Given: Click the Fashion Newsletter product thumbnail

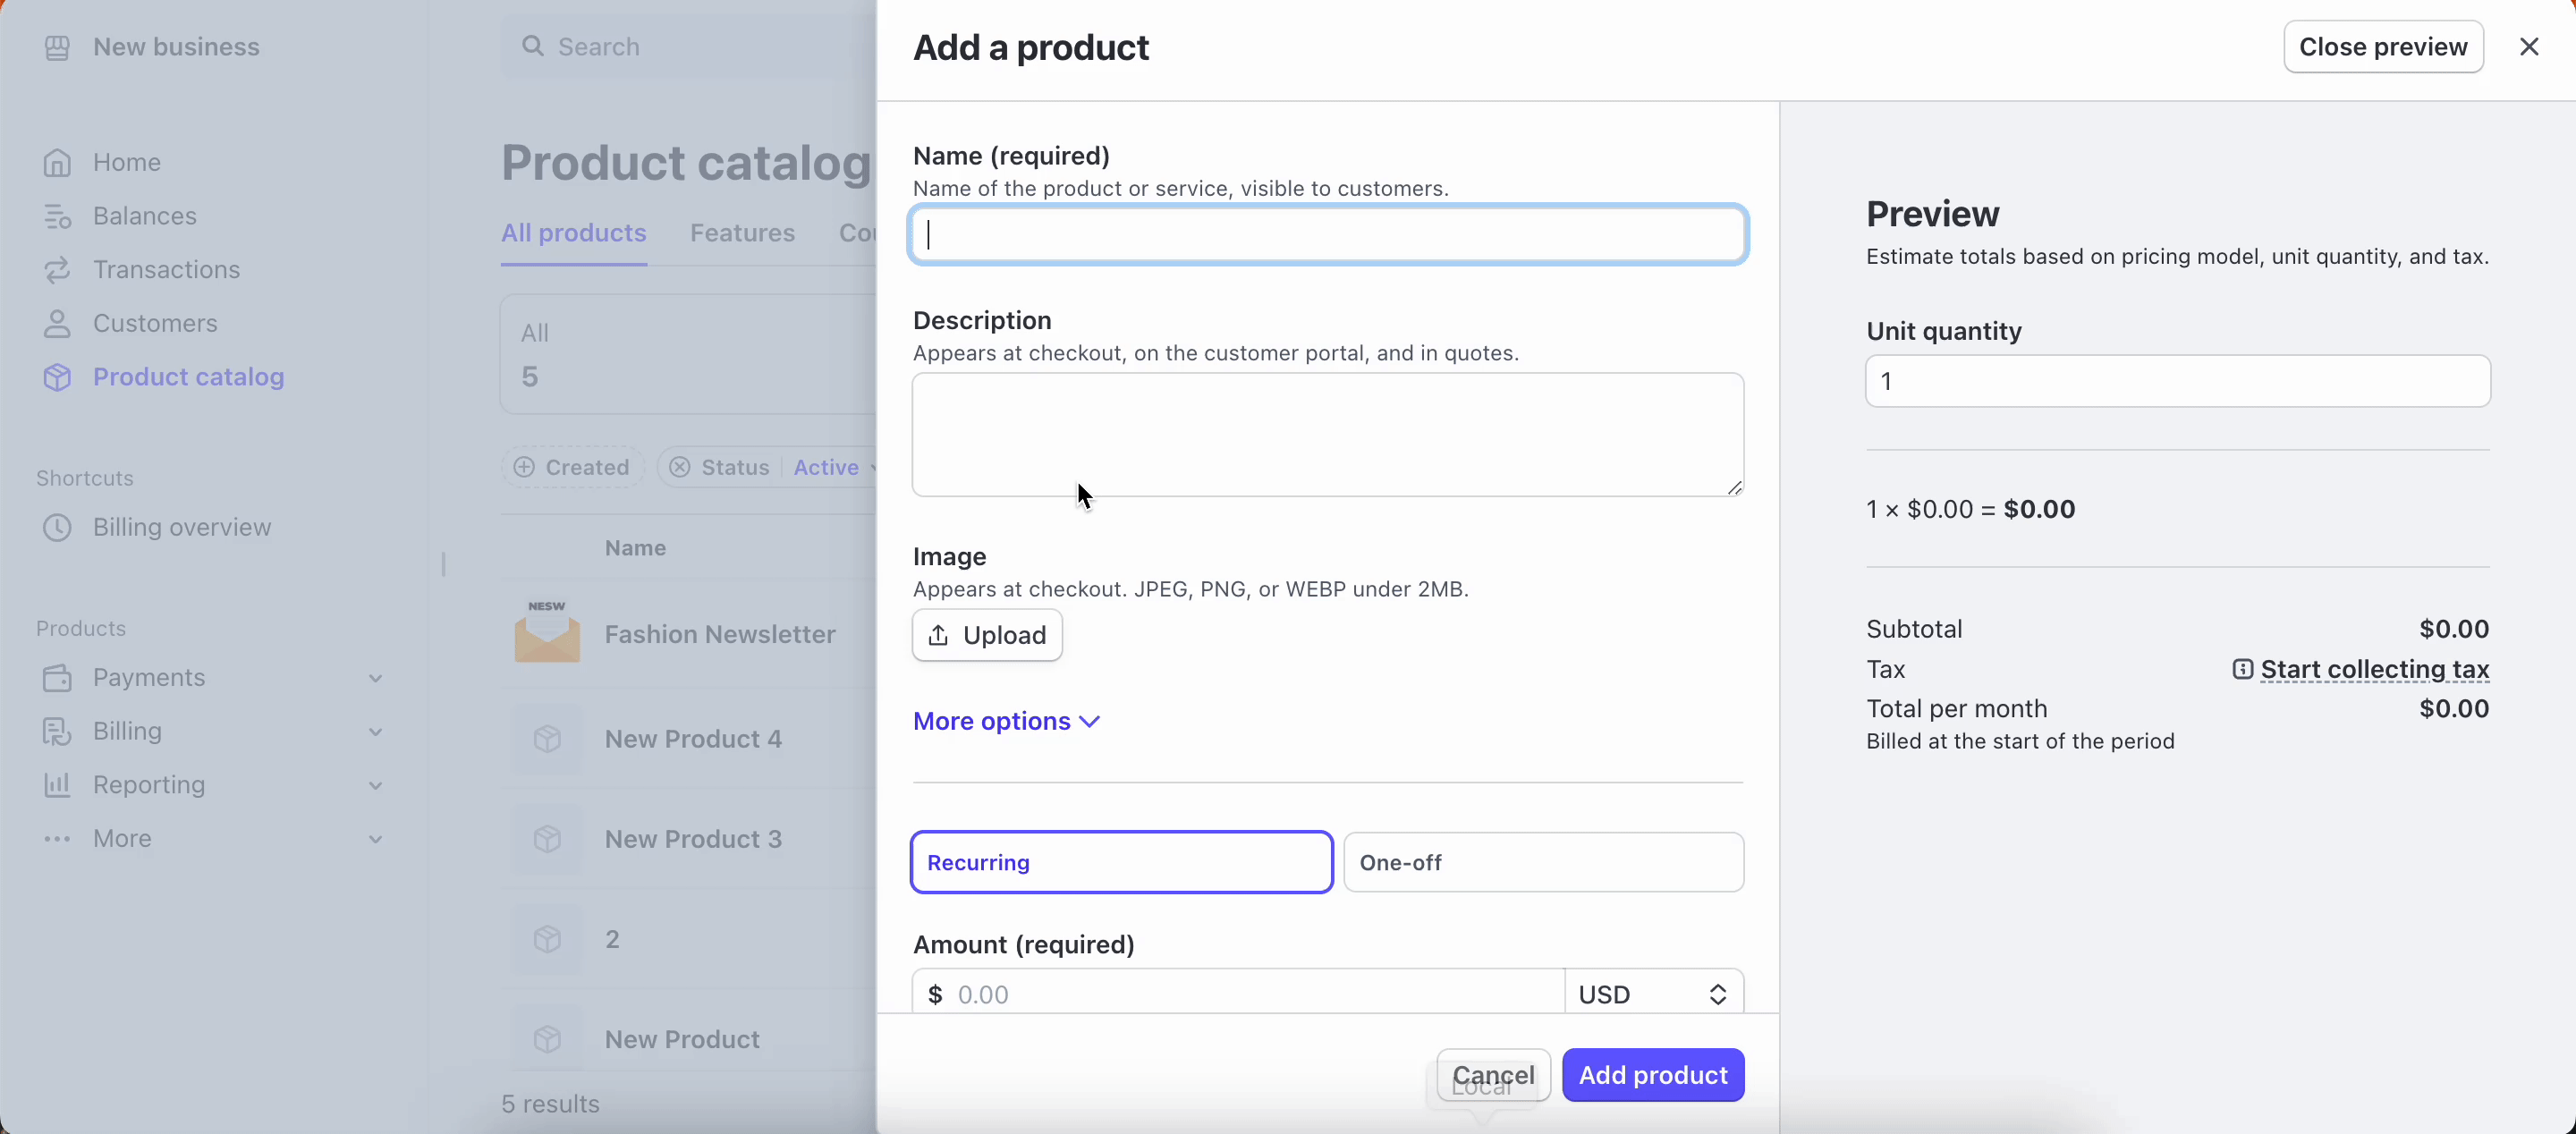Looking at the screenshot, I should [547, 634].
